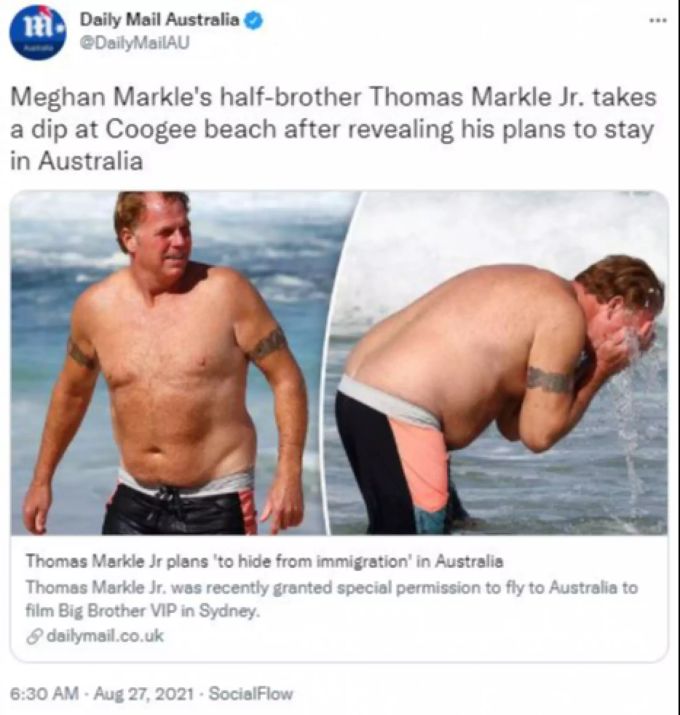Click the 'hide from immigration' article headline
The image size is (680, 715).
[265, 561]
